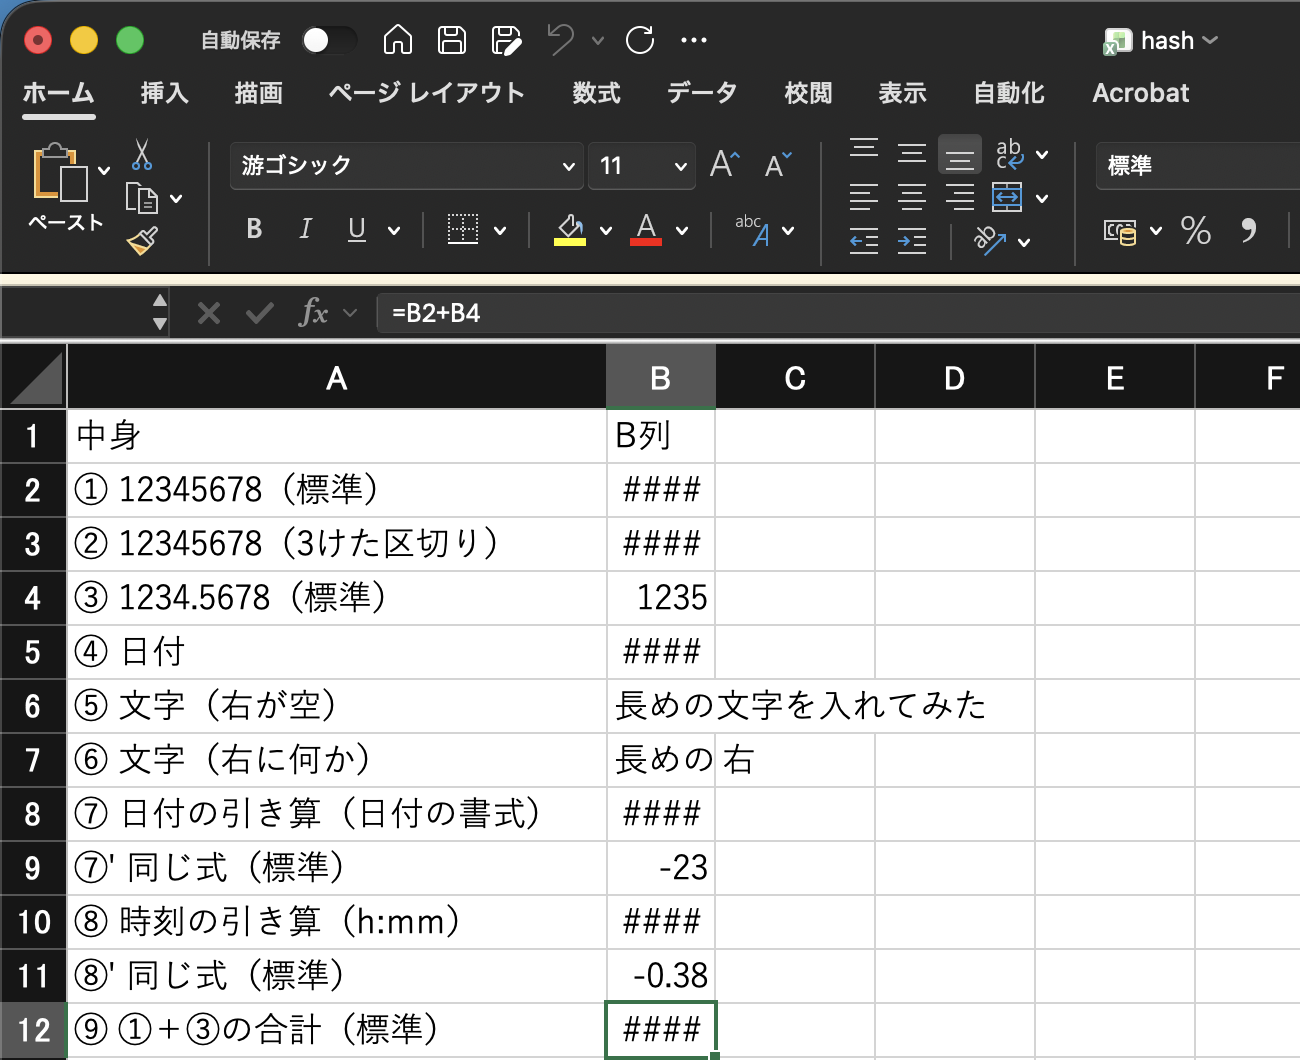The height and width of the screenshot is (1060, 1300).
Task: Decrease font size with small A
Action: [x=777, y=164]
